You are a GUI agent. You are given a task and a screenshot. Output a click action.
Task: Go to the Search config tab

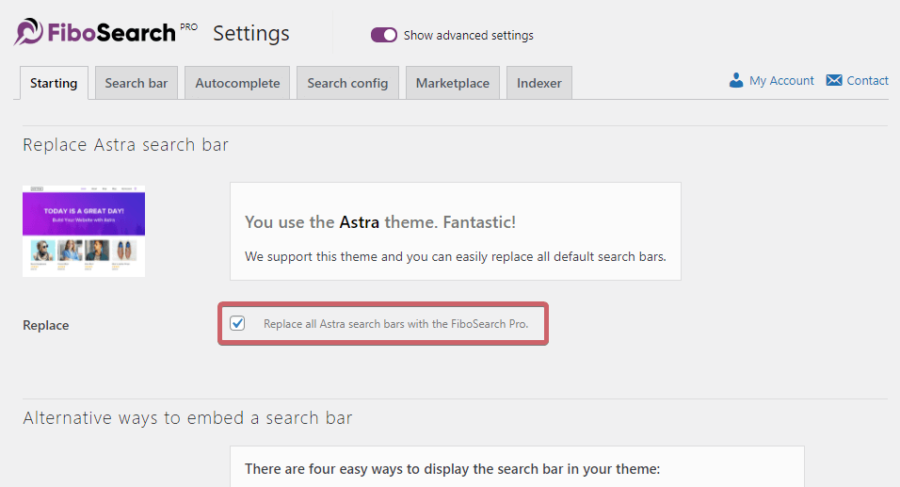click(347, 83)
